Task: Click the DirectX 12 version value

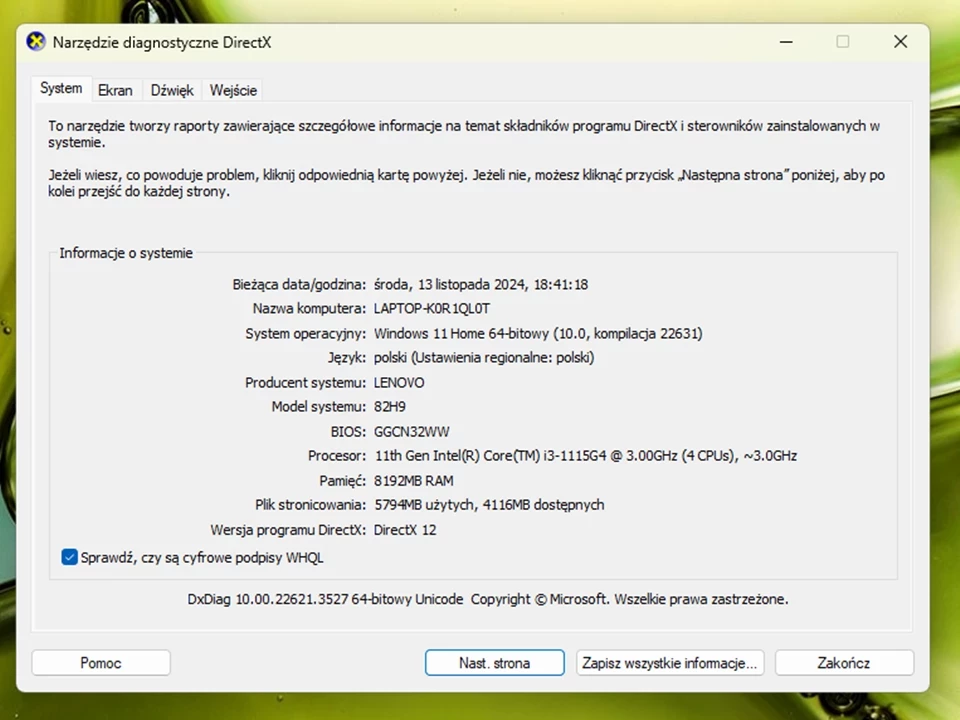Action: pos(405,530)
